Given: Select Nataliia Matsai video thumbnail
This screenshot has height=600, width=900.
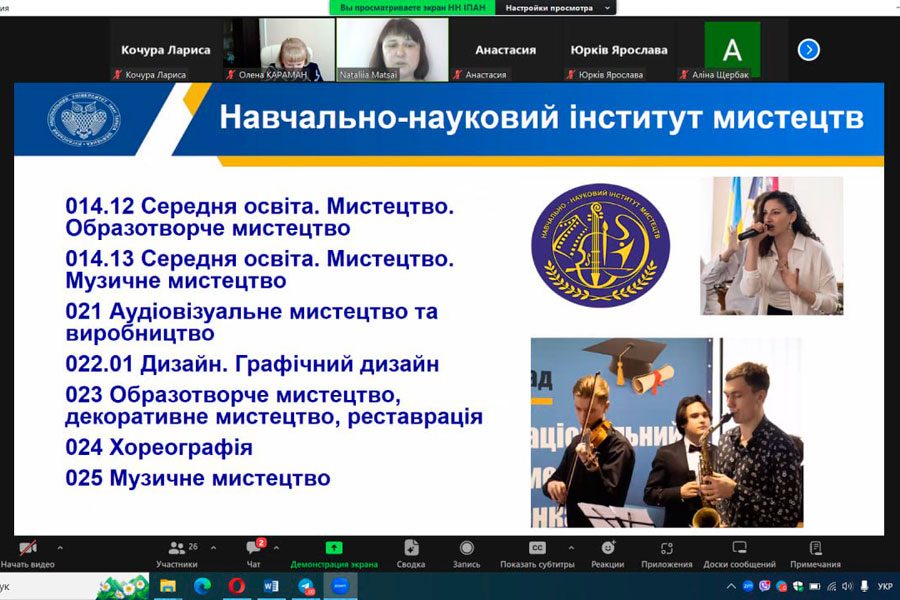Looking at the screenshot, I should pyautogui.click(x=392, y=49).
